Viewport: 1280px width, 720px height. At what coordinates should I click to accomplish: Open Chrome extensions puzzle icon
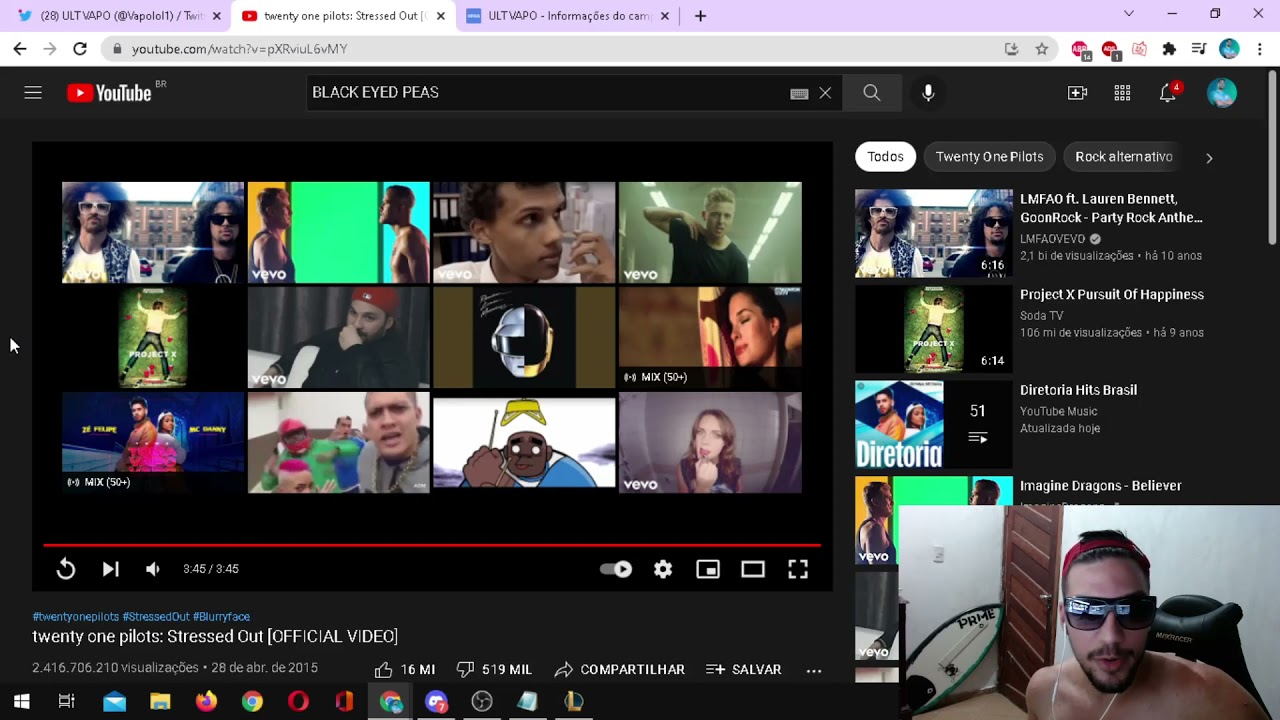1169,49
